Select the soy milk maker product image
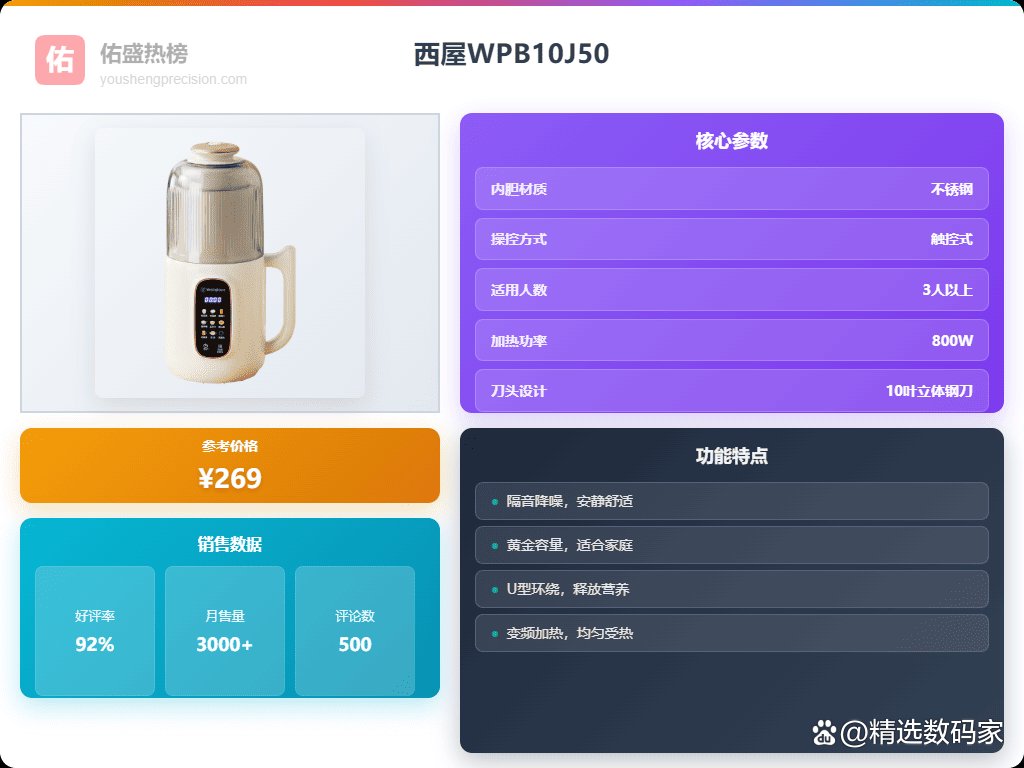This screenshot has height=768, width=1024. pos(230,263)
